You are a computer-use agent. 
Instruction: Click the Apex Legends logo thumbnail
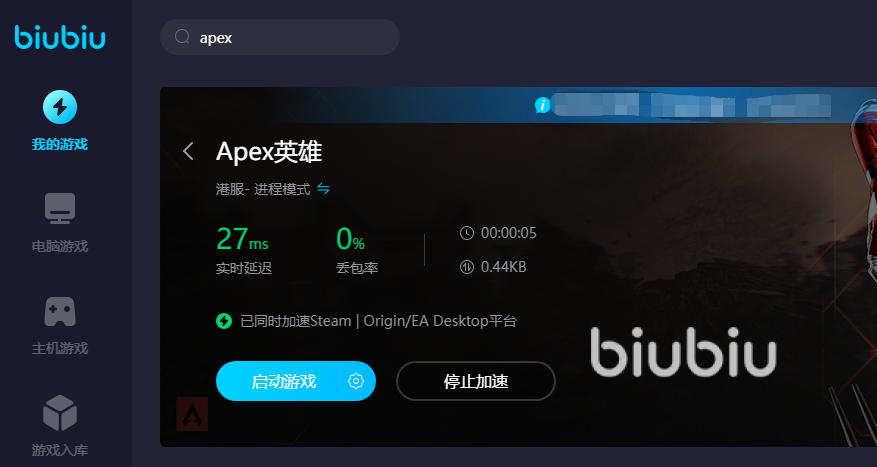(x=192, y=414)
